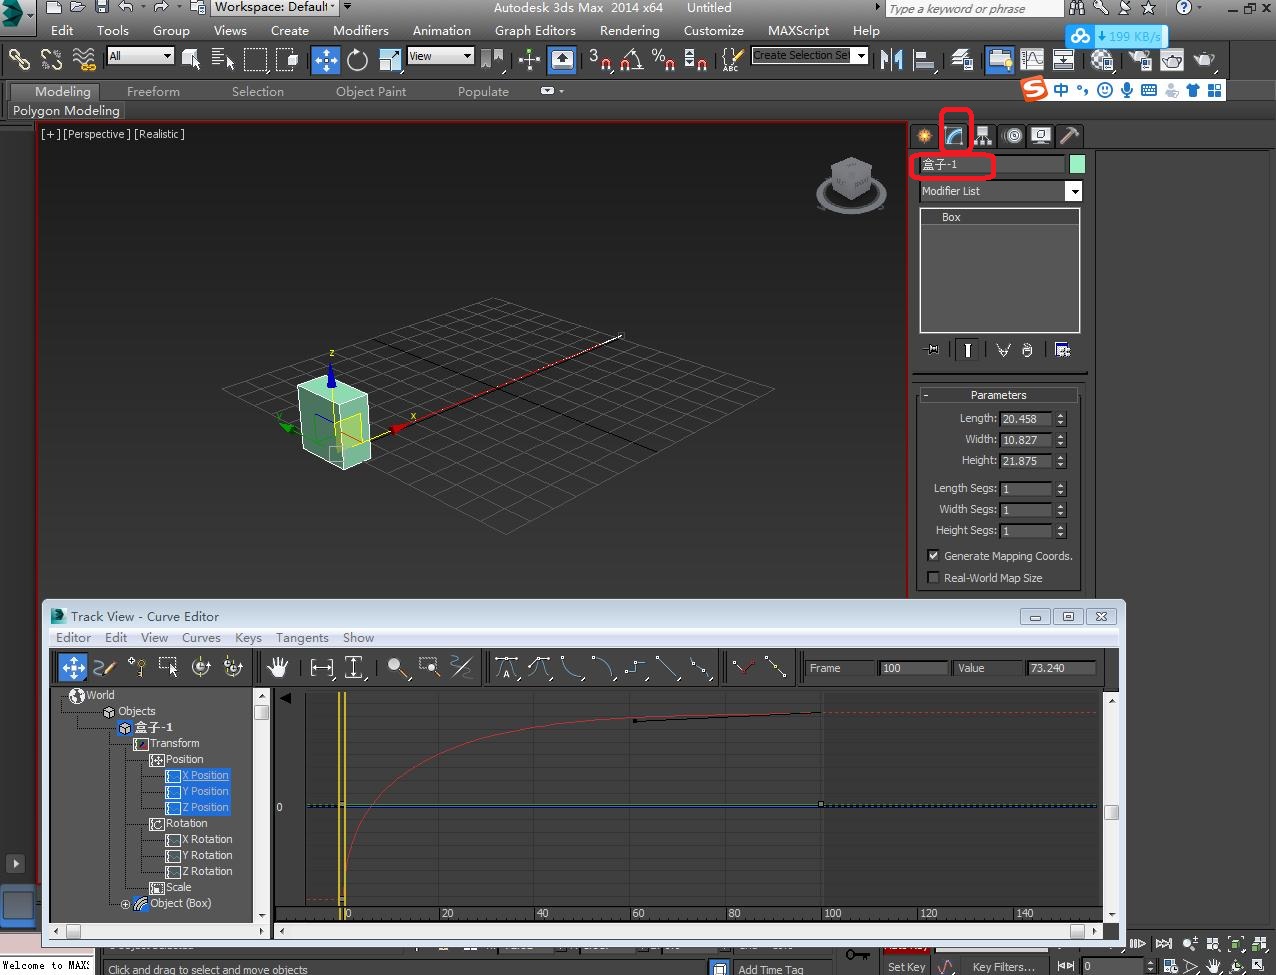Expand the Object (Box) tree node

pyautogui.click(x=126, y=904)
